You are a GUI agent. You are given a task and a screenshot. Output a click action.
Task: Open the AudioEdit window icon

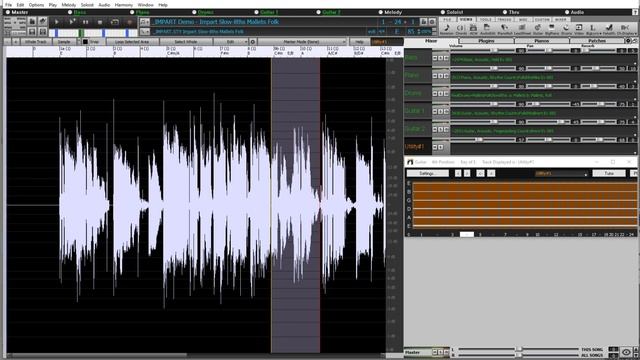click(x=487, y=29)
